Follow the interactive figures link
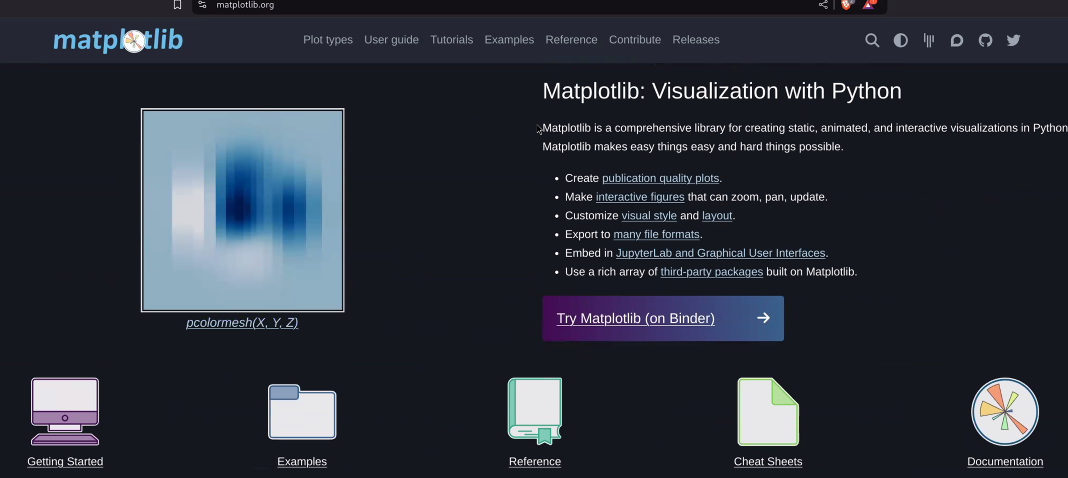This screenshot has height=478, width=1068. (640, 197)
